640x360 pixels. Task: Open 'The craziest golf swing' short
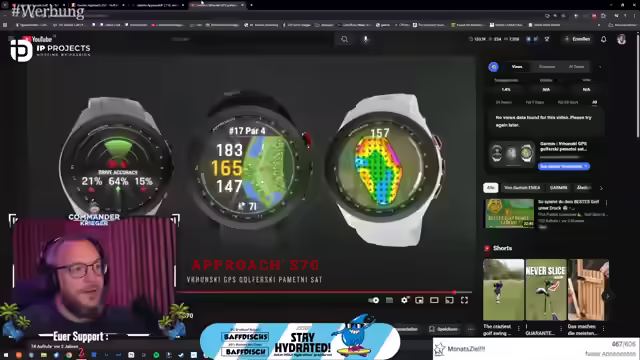tap(503, 289)
